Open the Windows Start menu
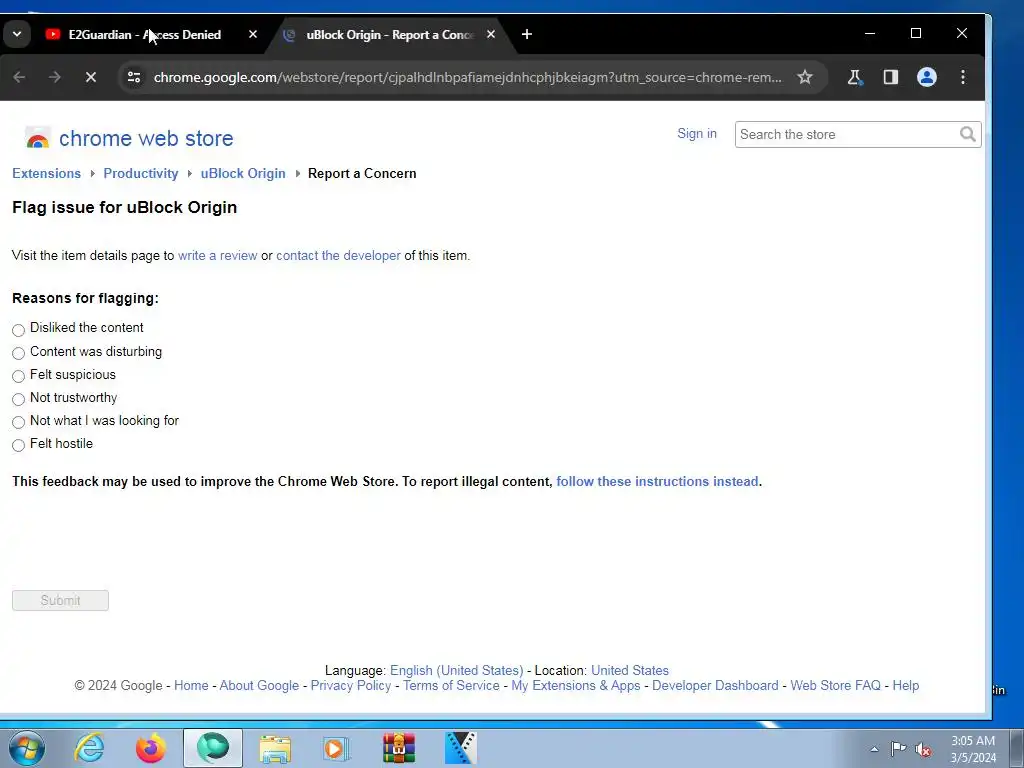Screen dimensions: 1024x768 [27, 748]
